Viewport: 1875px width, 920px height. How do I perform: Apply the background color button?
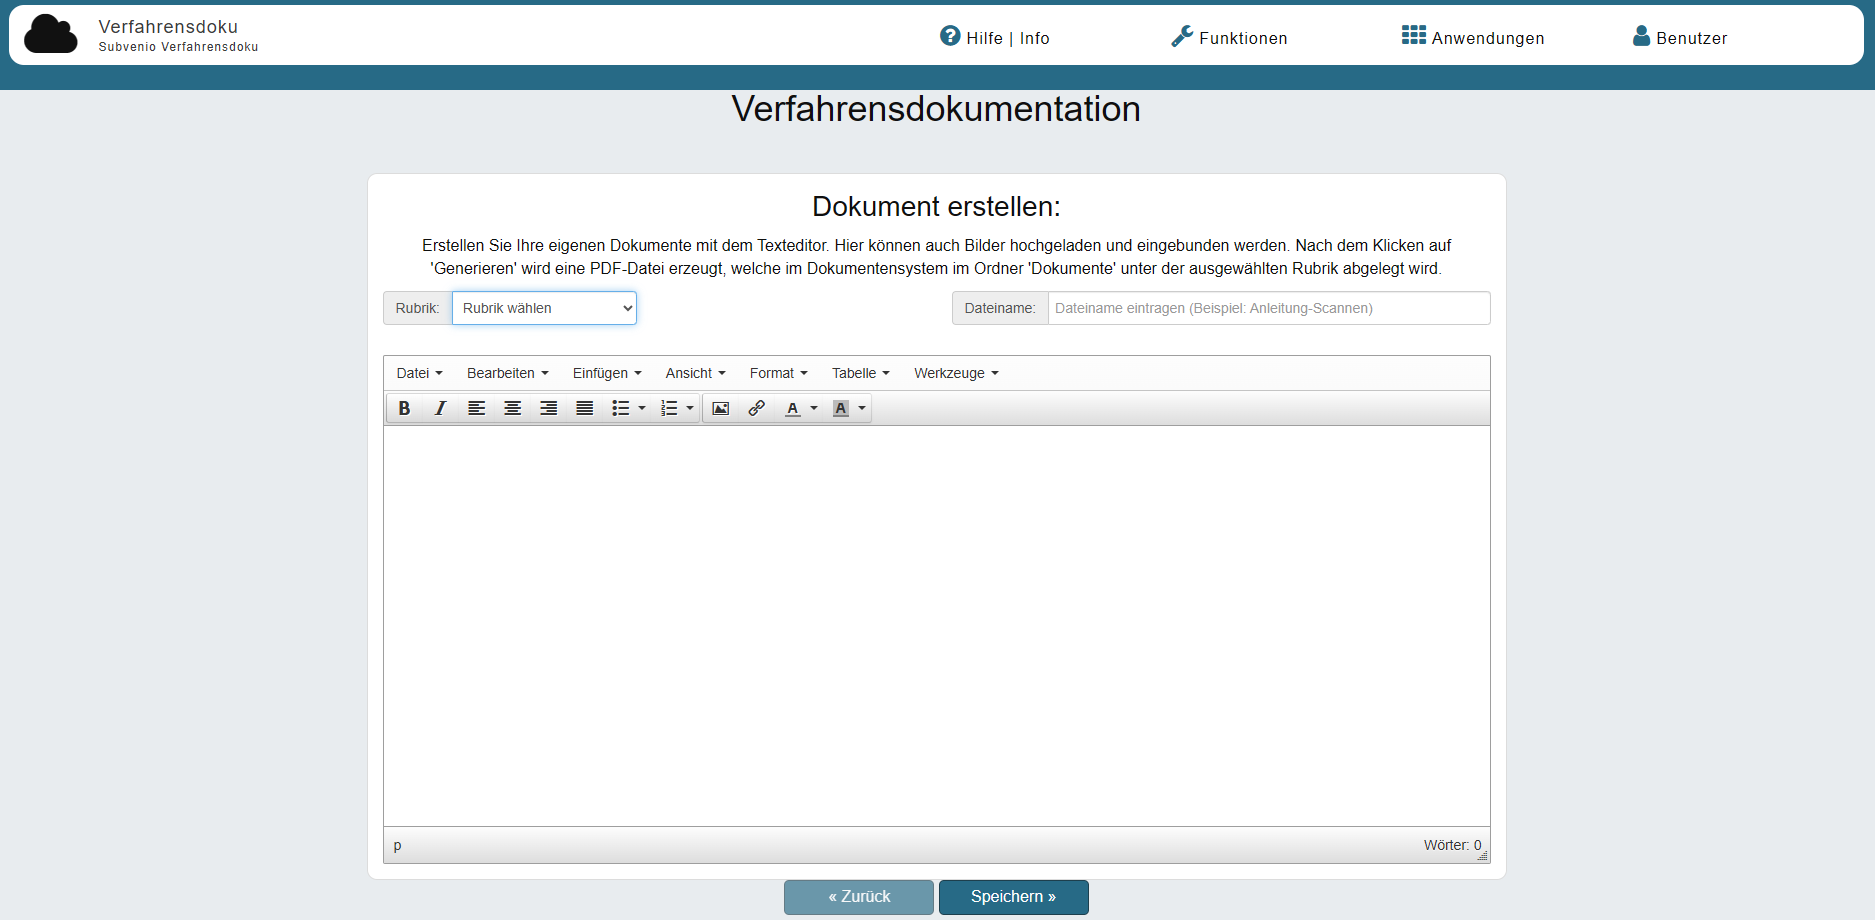840,408
